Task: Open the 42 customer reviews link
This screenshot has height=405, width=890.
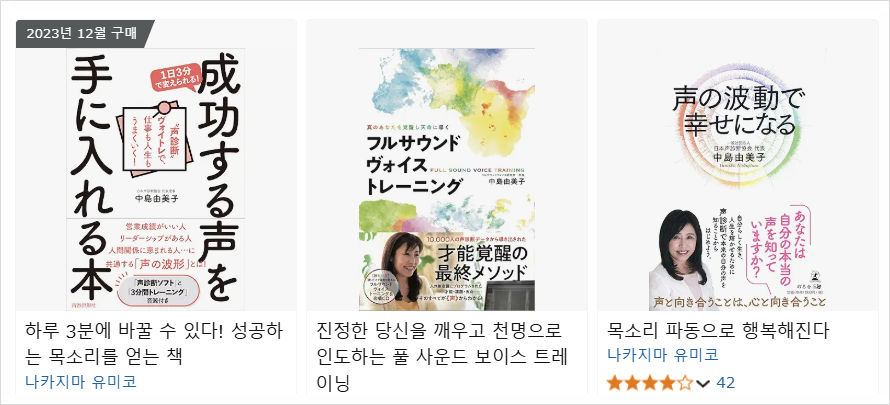Action: point(725,383)
